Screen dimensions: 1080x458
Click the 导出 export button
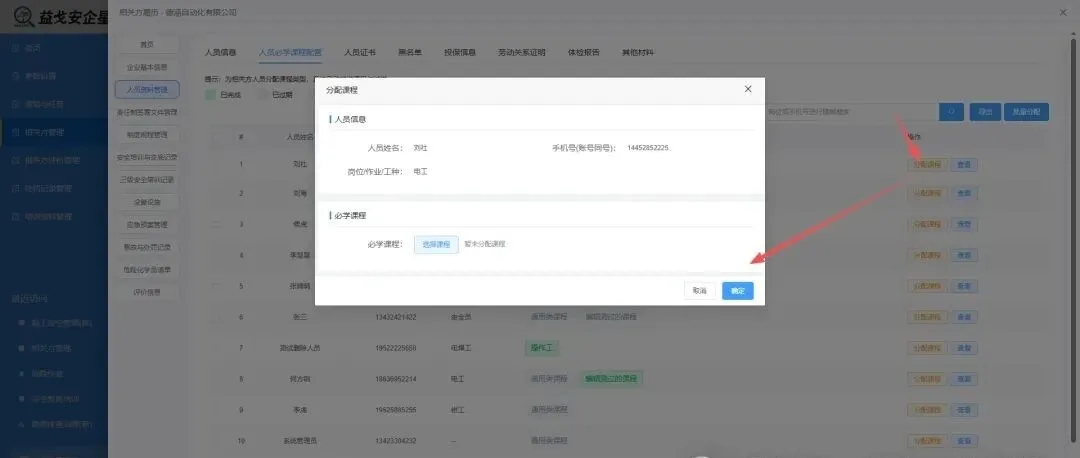985,112
